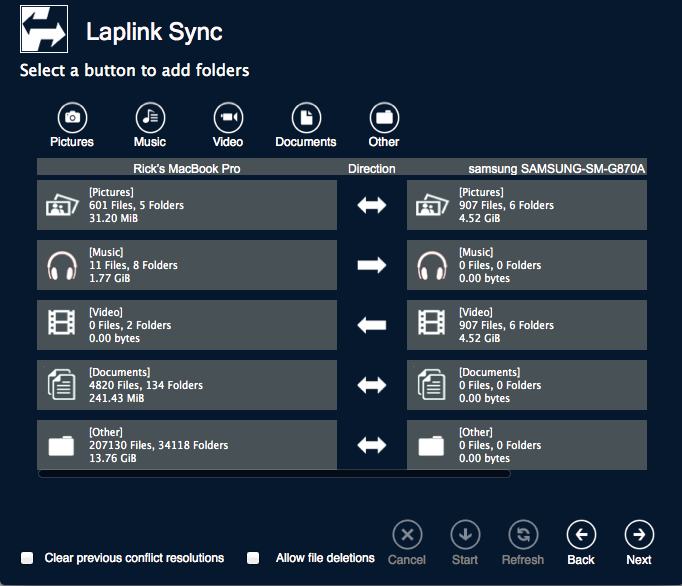Click the MacBook Pictures photo icon
The image size is (682, 586).
click(62, 205)
